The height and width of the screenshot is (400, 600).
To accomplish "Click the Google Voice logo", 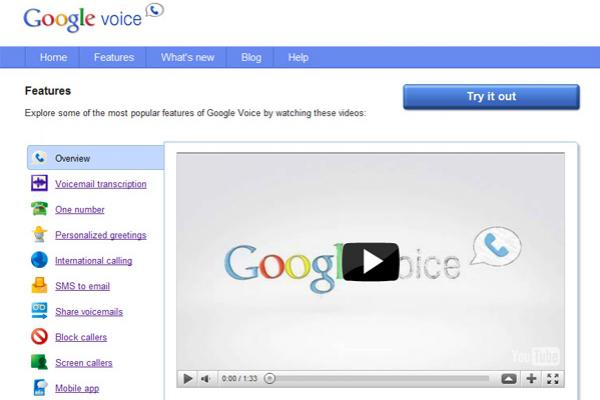I will (x=94, y=18).
